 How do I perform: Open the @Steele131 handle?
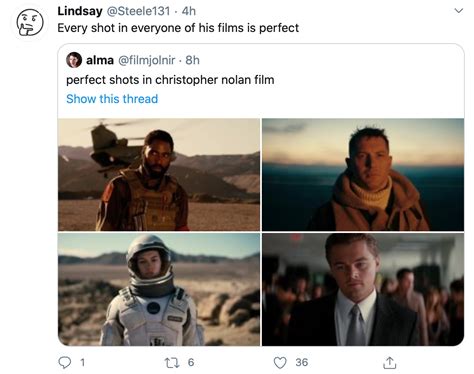(138, 11)
